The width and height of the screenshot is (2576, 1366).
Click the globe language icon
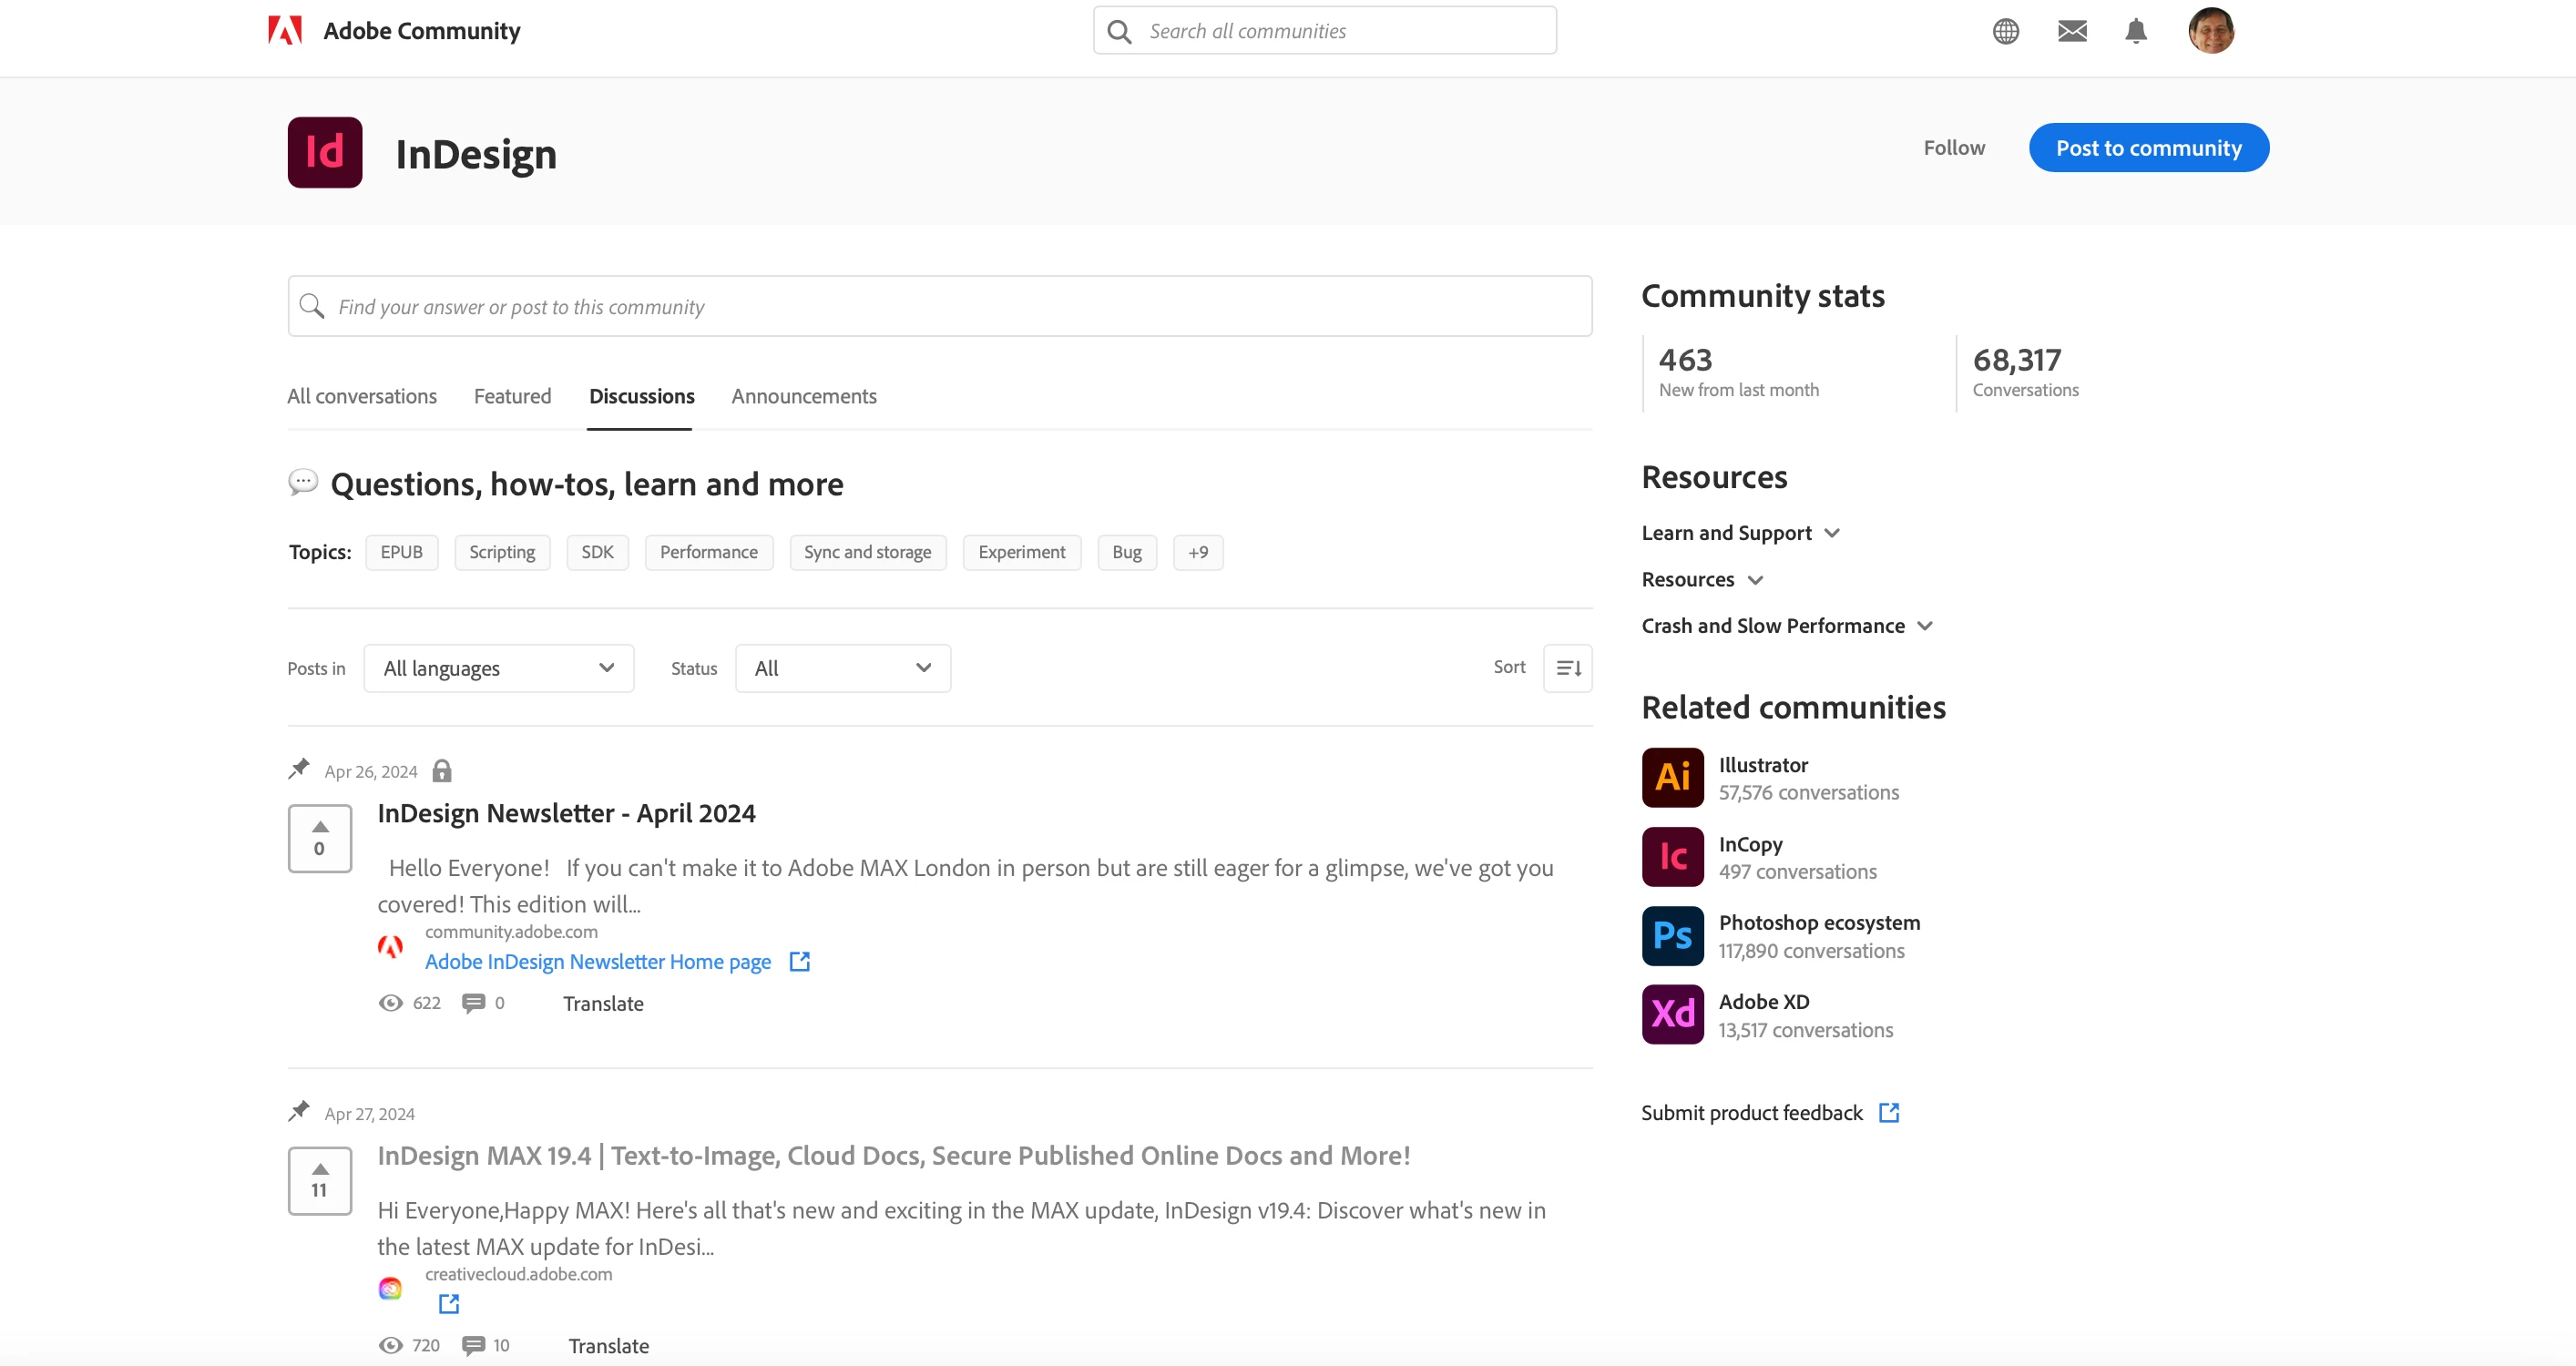(x=2005, y=31)
